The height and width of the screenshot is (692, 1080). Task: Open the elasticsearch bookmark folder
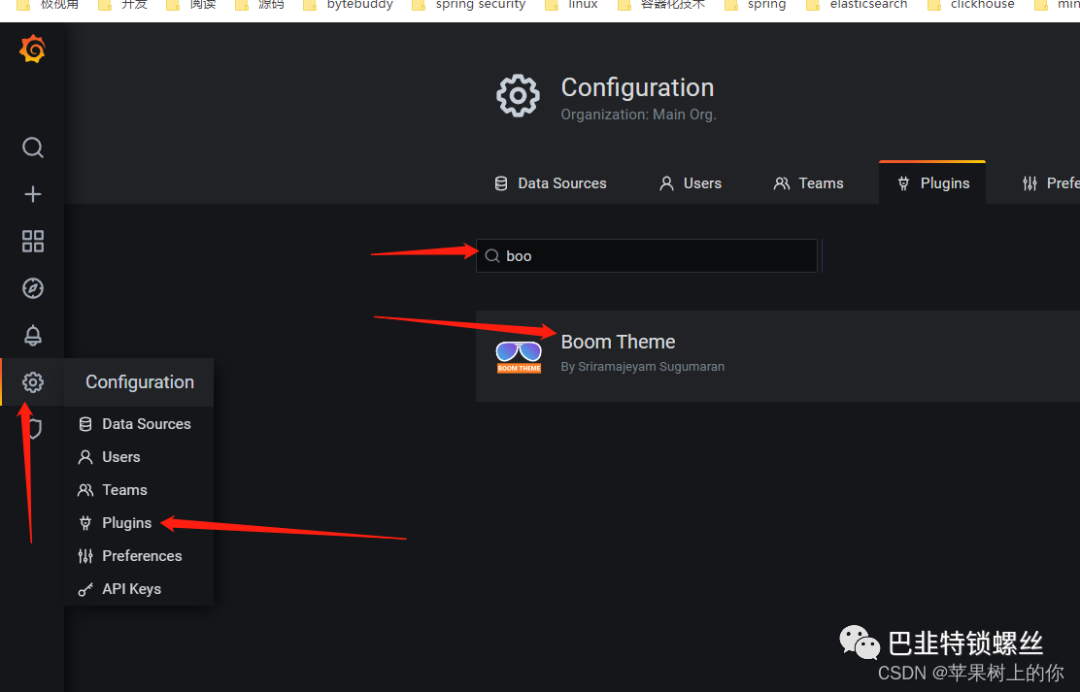[x=857, y=5]
